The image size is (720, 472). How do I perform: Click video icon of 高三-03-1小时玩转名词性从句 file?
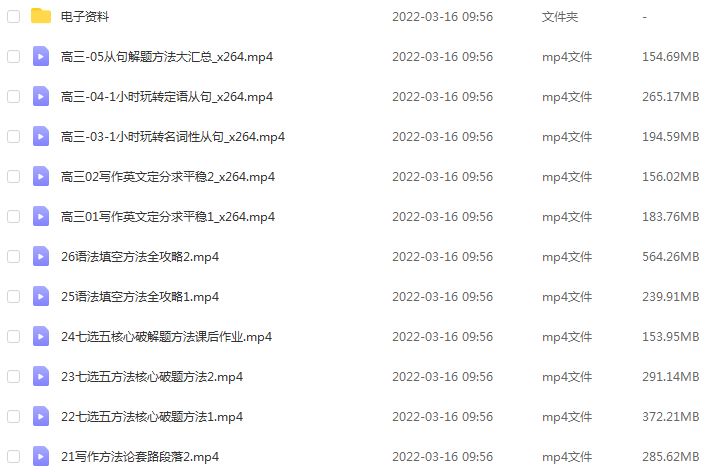(41, 136)
